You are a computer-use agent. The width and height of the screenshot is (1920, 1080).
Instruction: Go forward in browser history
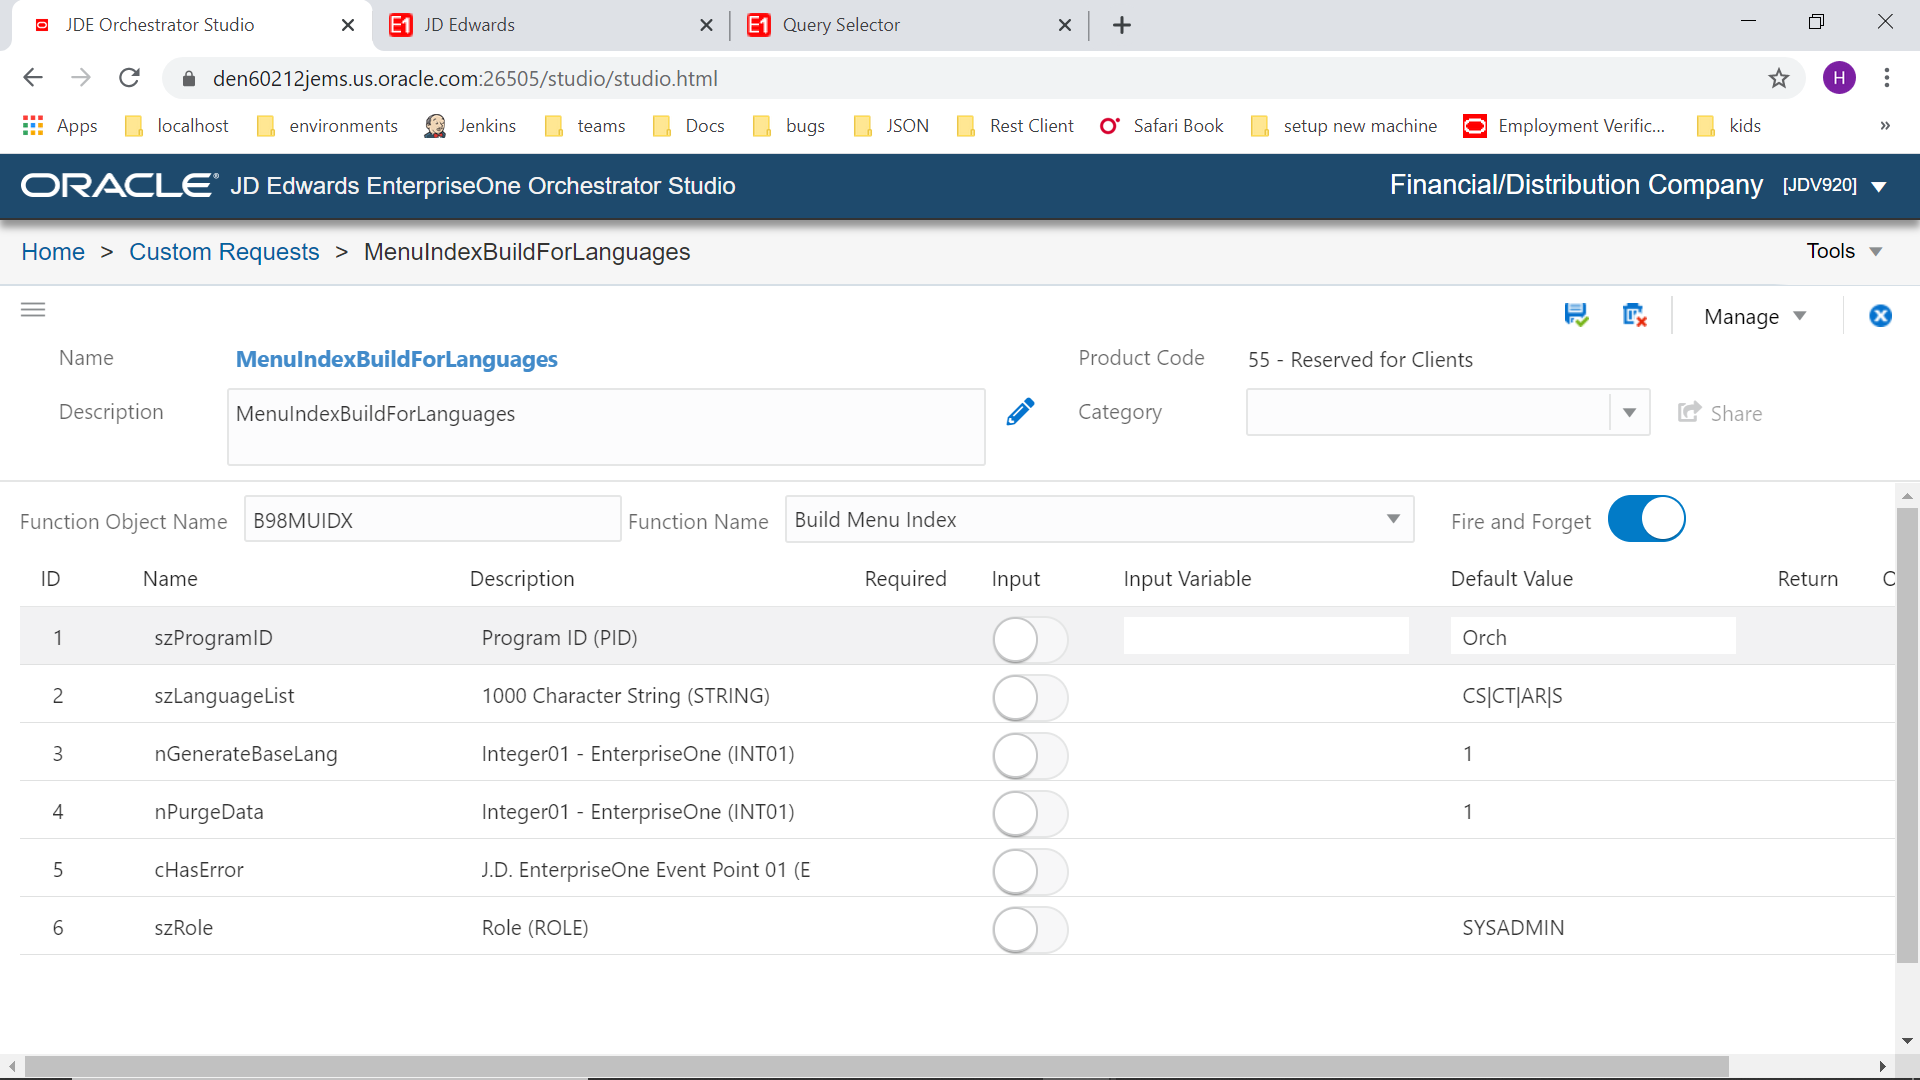click(x=81, y=78)
